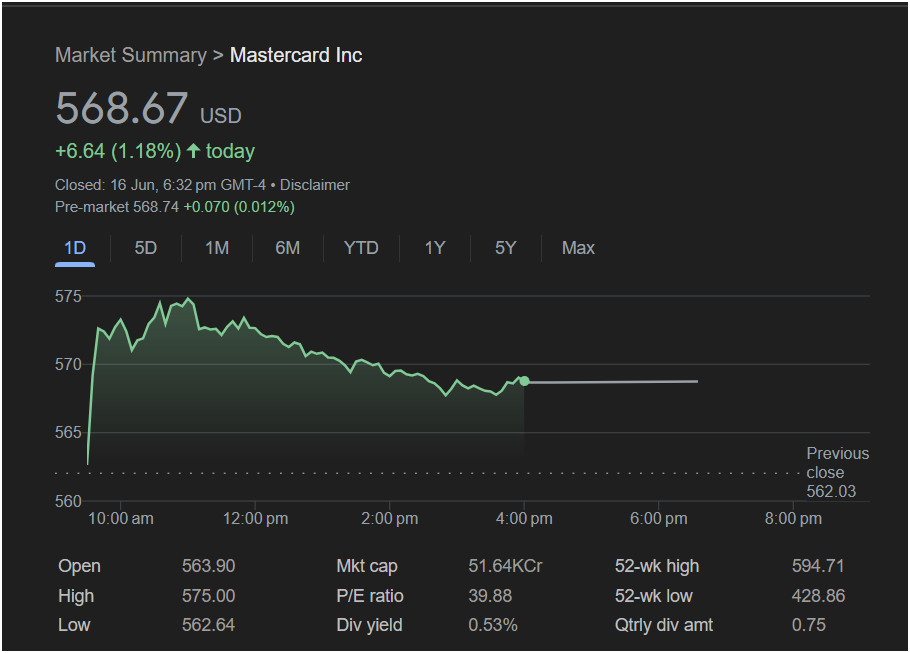
Task: Click the Low label
Action: [74, 625]
